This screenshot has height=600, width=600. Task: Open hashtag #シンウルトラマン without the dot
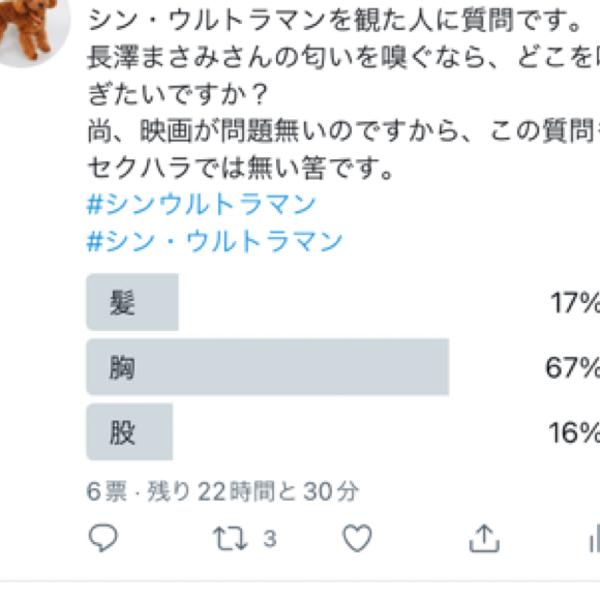201,204
